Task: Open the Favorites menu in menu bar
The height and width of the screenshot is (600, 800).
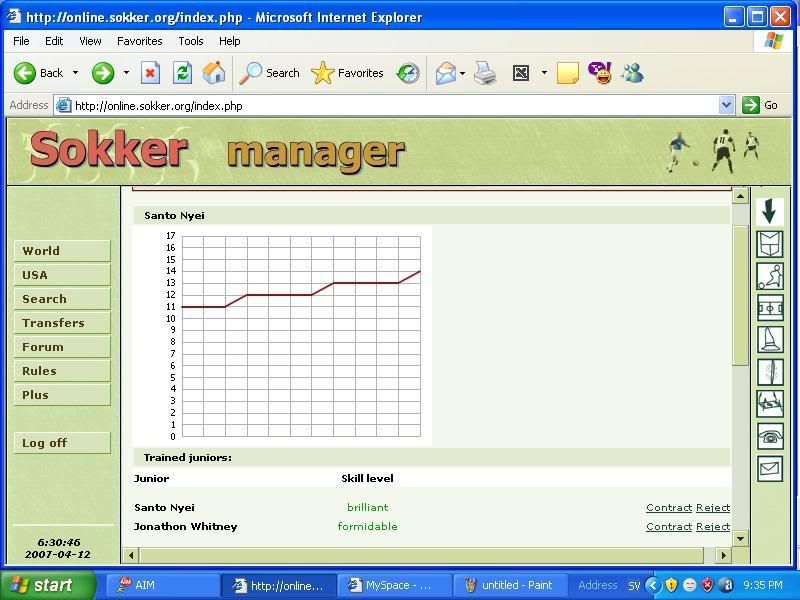Action: click(x=139, y=41)
